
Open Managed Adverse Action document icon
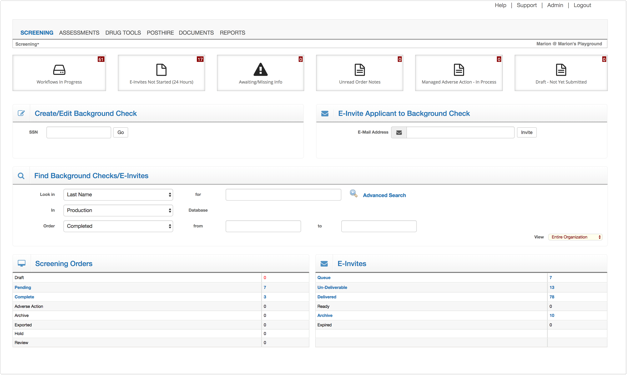point(459,70)
